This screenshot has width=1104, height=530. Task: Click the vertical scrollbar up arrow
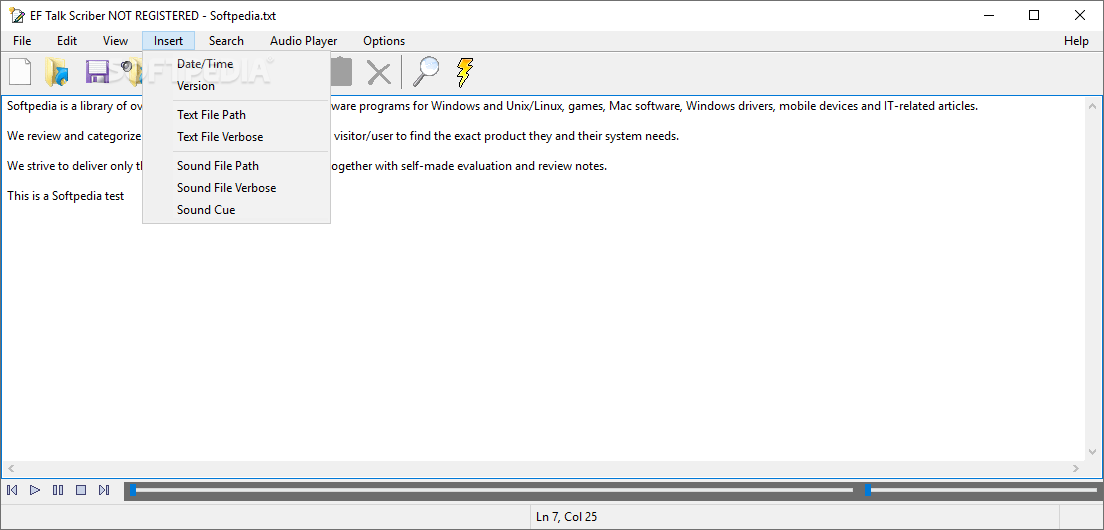tap(1093, 106)
